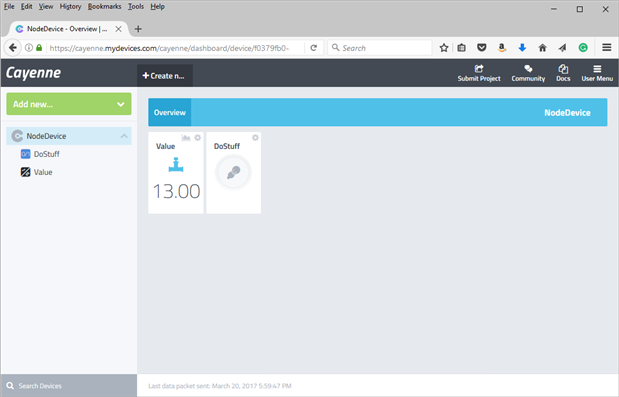
Task: Click the DoStuff digital icon in the sidebar
Action: 25,154
